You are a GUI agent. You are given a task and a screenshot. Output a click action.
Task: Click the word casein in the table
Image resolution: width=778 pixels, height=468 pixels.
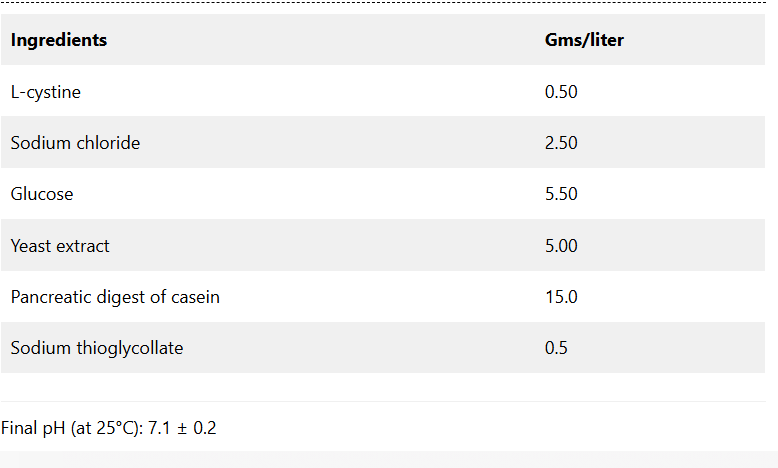click(195, 297)
